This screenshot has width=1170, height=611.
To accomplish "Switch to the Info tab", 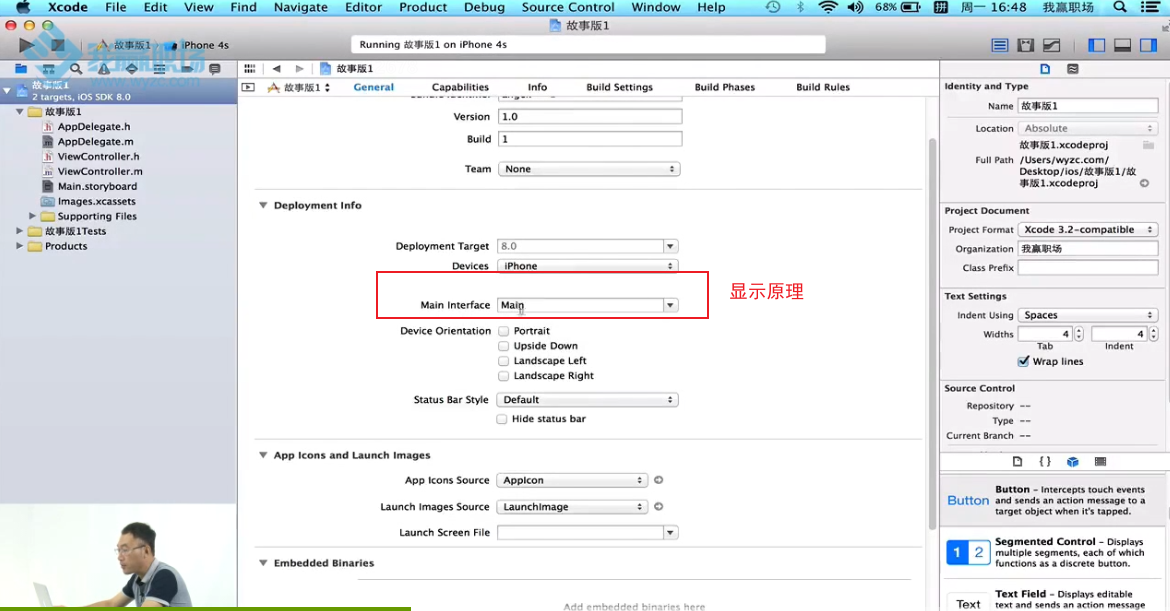I will click(x=537, y=87).
